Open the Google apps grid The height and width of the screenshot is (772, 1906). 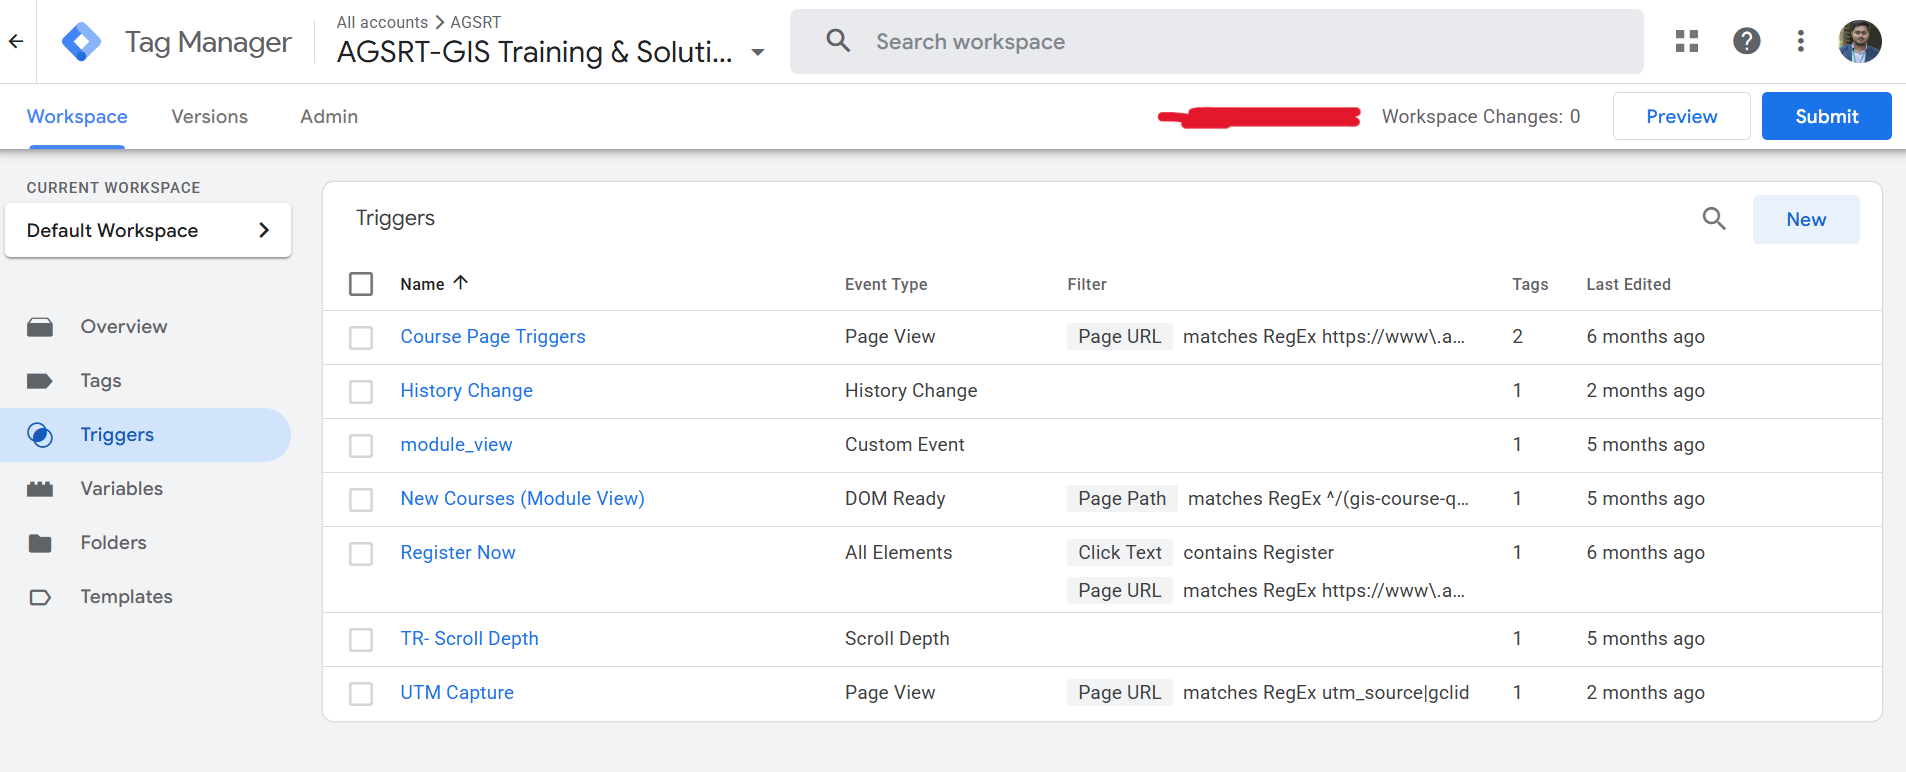pyautogui.click(x=1687, y=41)
